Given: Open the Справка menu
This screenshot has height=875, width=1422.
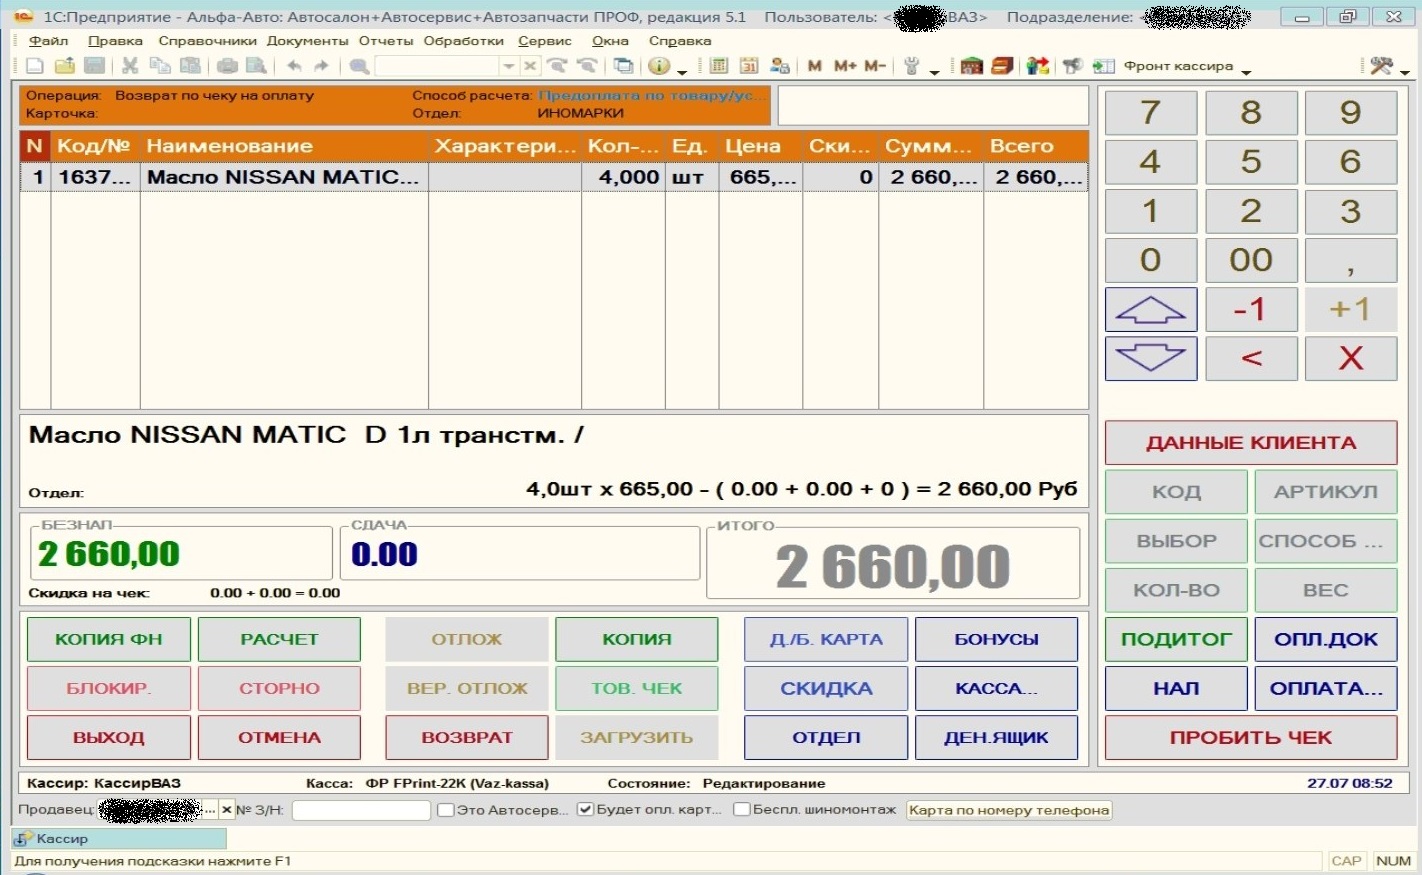Looking at the screenshot, I should [680, 41].
